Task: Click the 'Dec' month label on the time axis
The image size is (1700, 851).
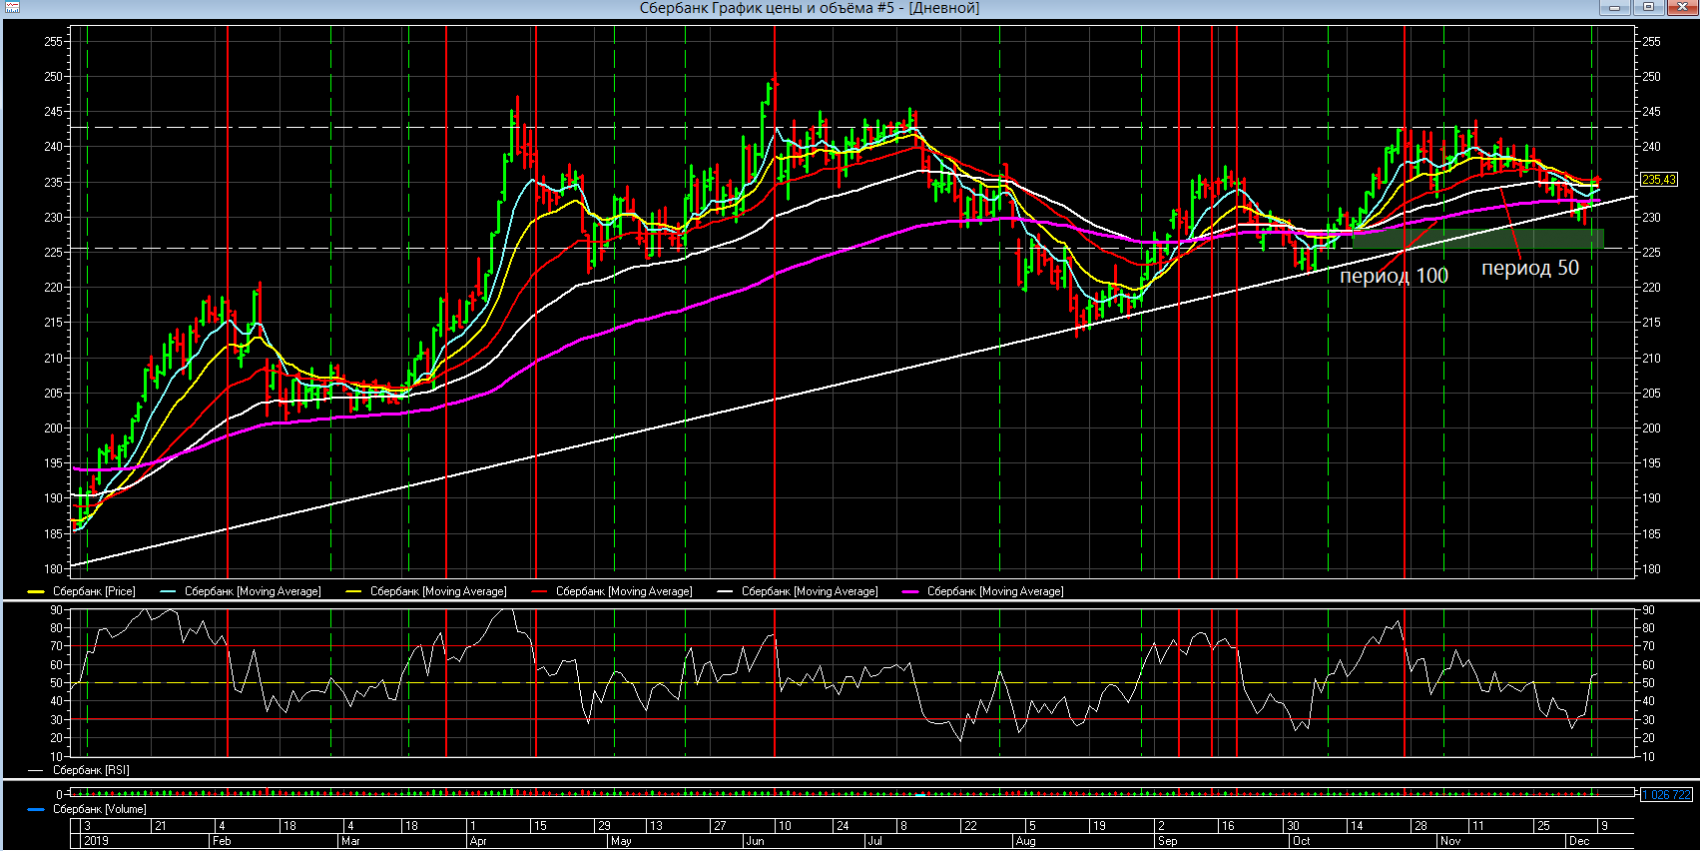Action: tap(1580, 841)
